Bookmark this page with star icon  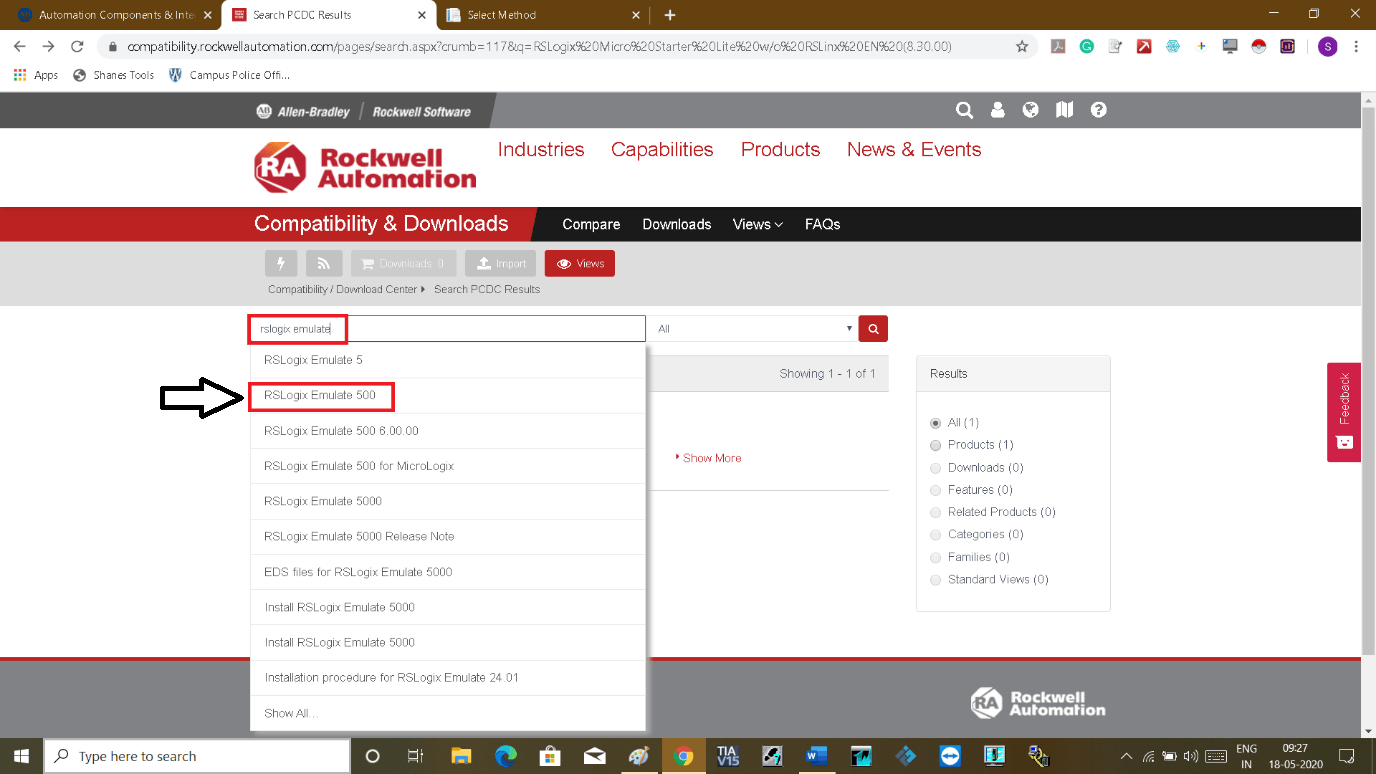coord(1022,46)
